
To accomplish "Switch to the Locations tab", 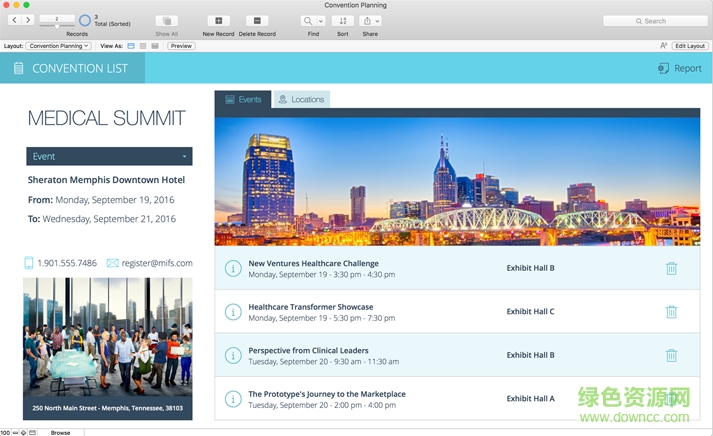I will (301, 99).
